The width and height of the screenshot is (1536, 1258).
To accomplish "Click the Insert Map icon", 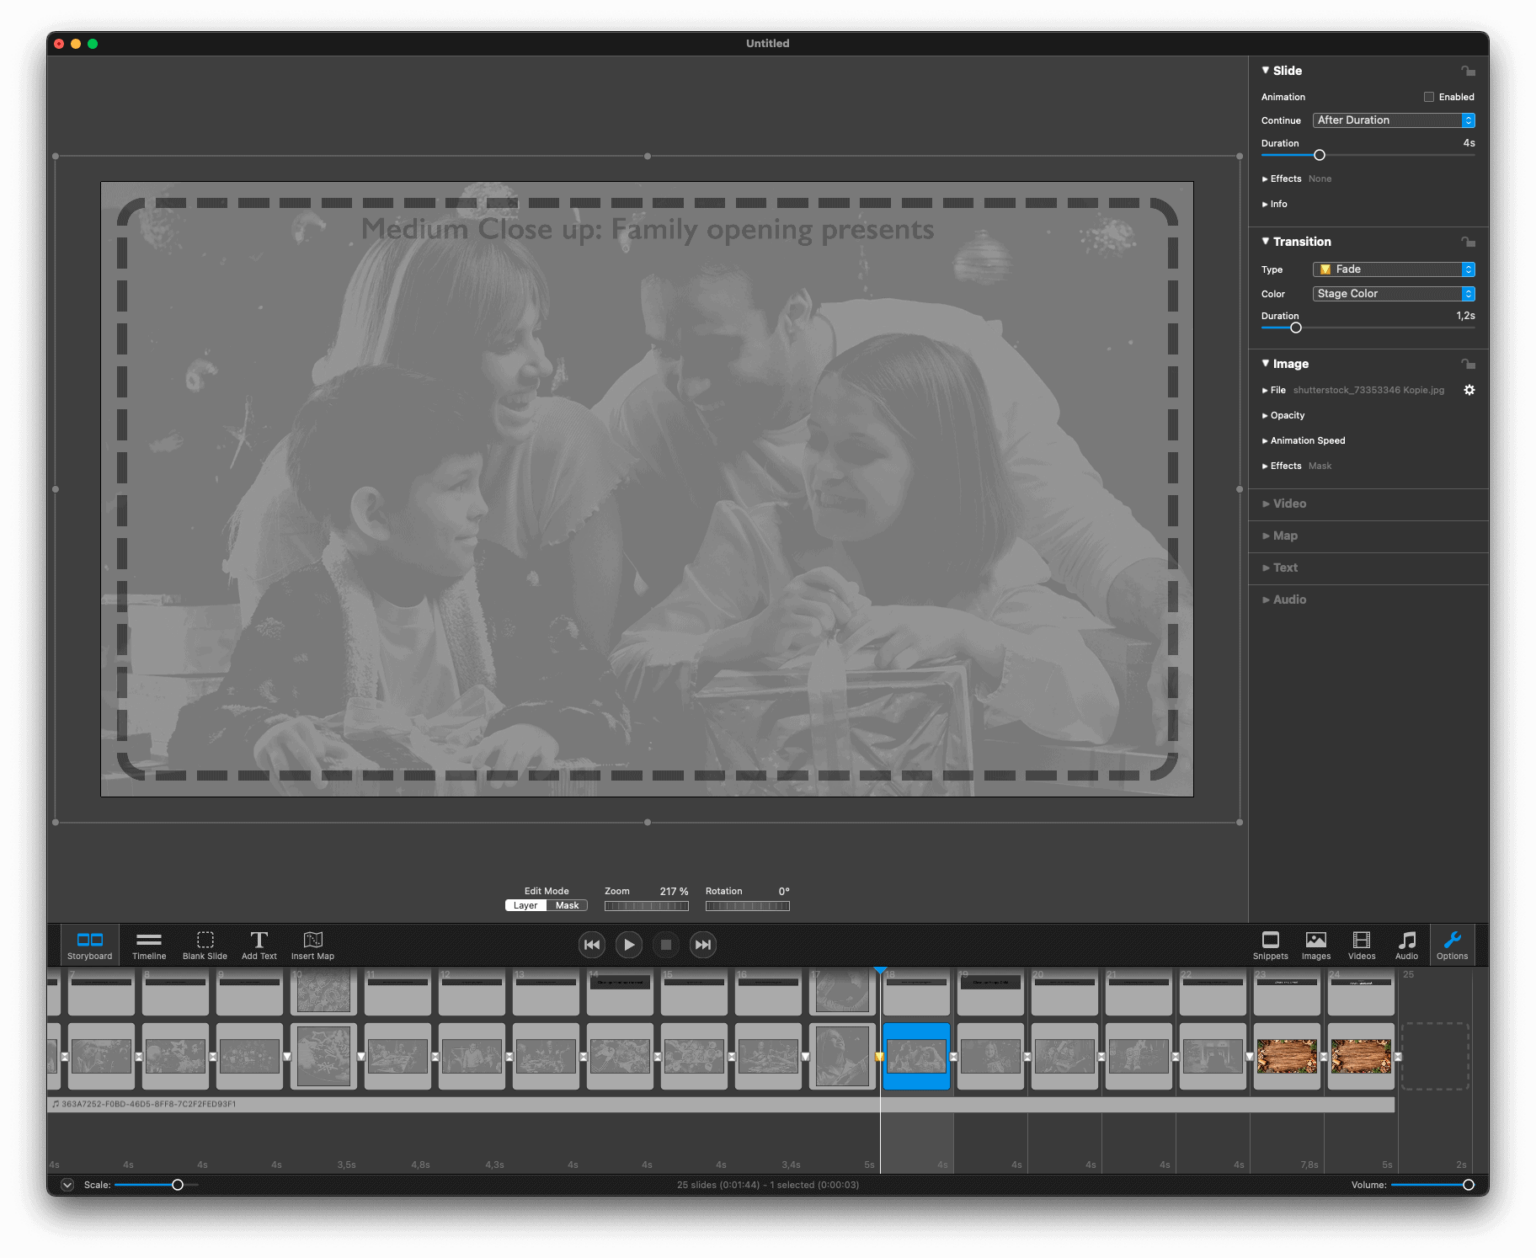I will (313, 944).
